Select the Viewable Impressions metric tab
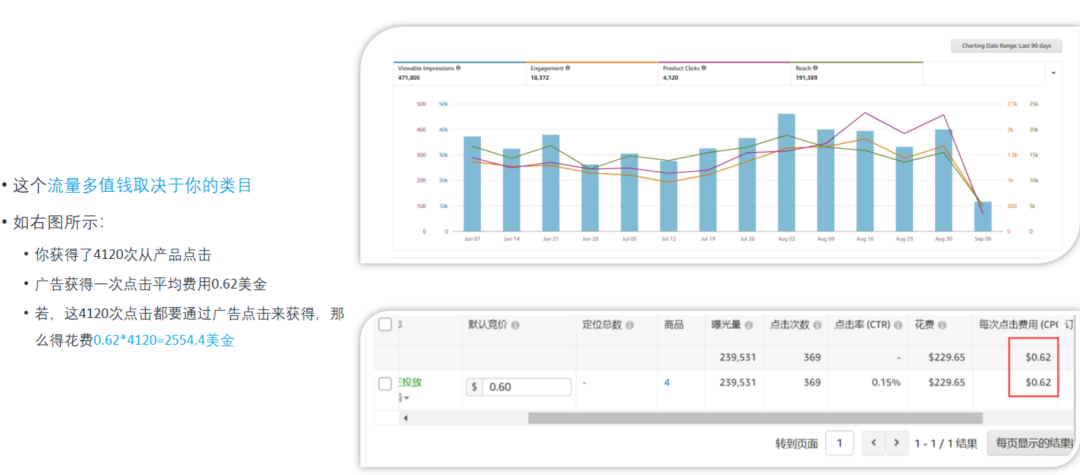This screenshot has height=475, width=1080. [x=459, y=73]
